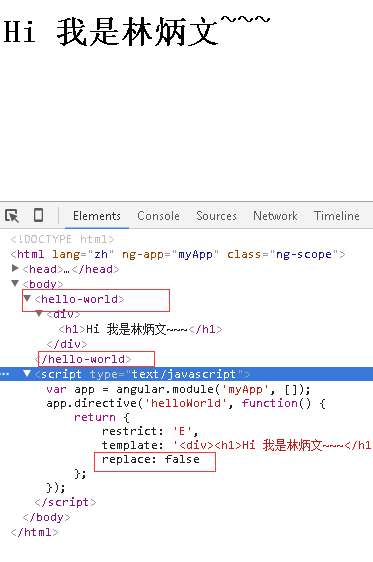Open the Sources tab

[x=216, y=216]
